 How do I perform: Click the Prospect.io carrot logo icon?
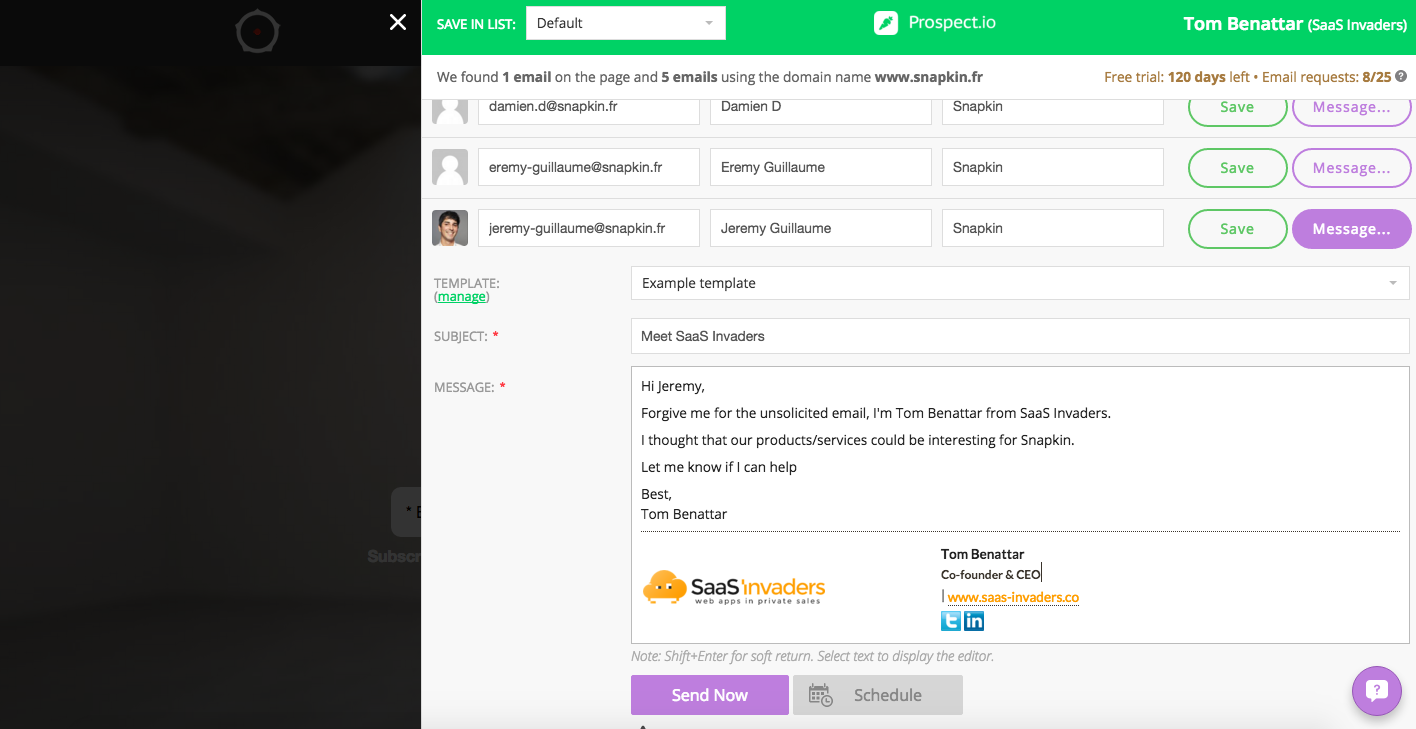886,23
